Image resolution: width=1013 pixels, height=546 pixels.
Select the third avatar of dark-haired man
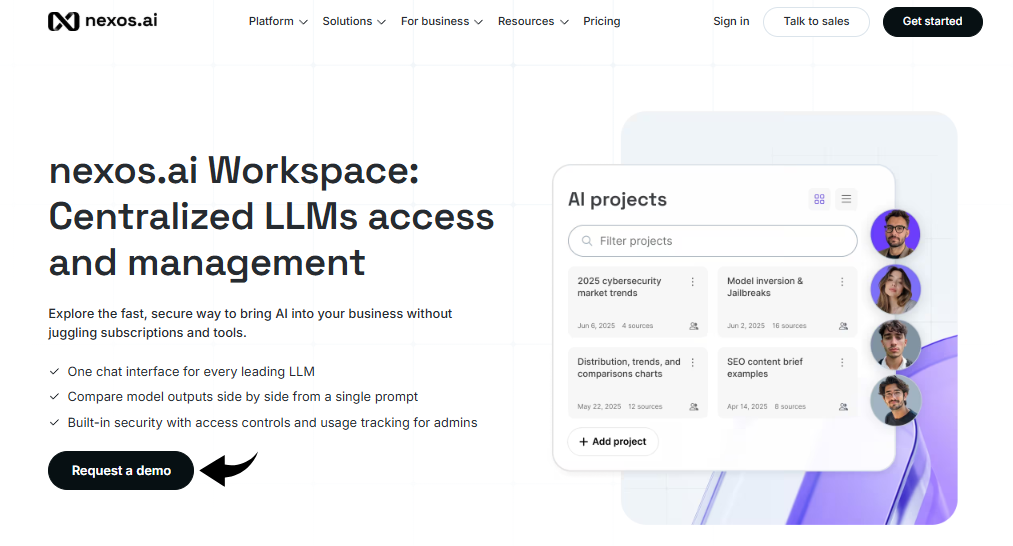click(895, 344)
